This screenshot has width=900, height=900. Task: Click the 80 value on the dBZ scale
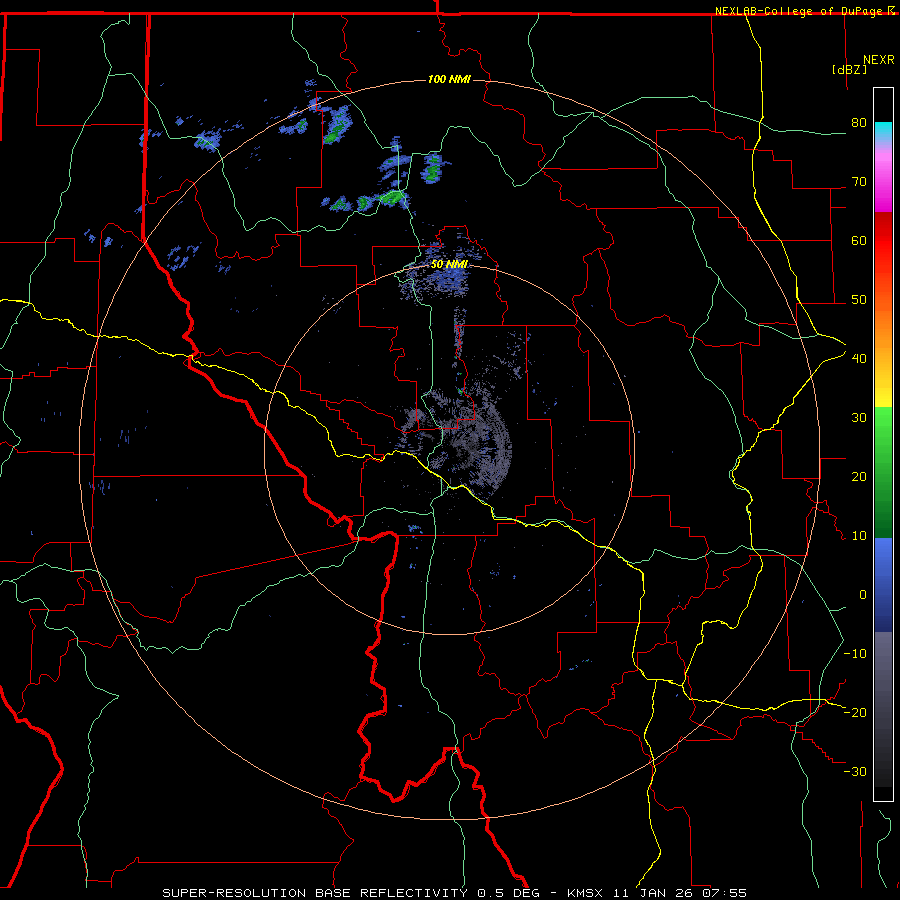pyautogui.click(x=859, y=123)
